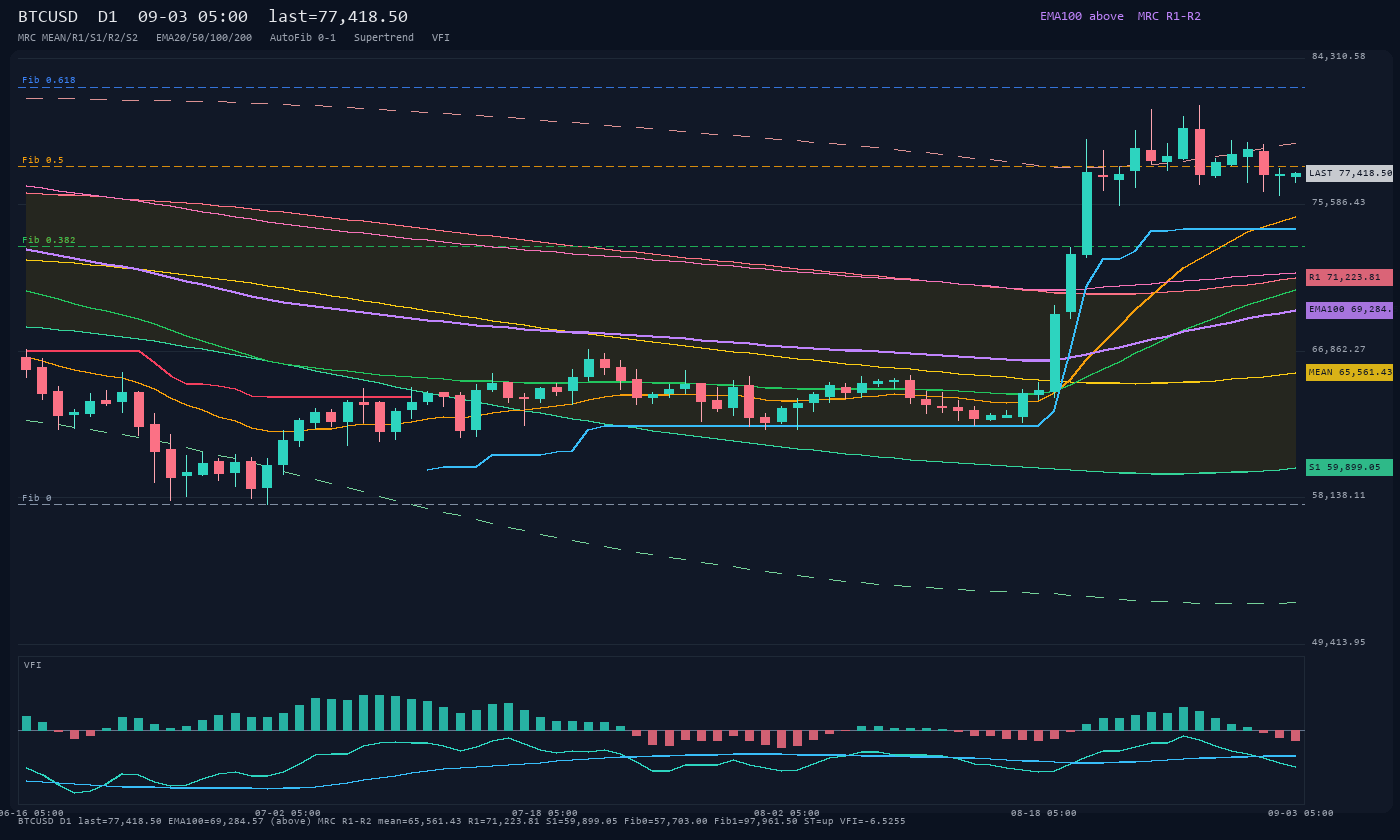Click the Fib 0.618 level label
The height and width of the screenshot is (840, 1400).
point(49,80)
